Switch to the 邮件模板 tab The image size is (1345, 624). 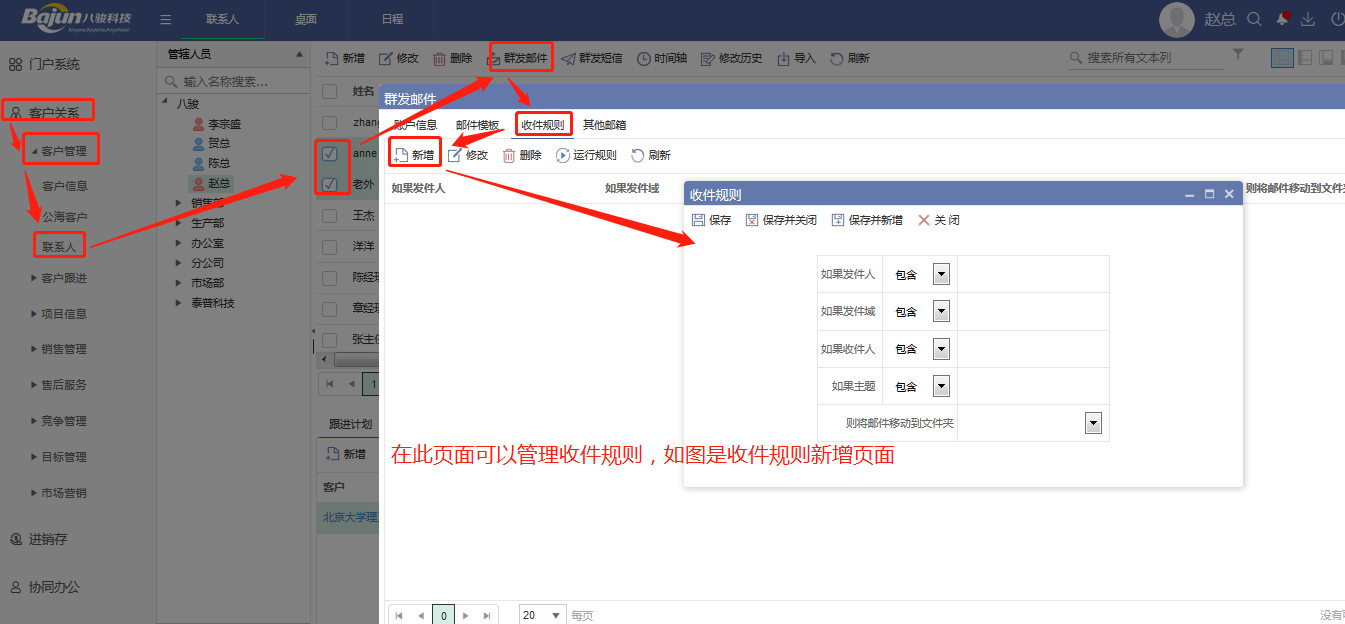point(477,125)
